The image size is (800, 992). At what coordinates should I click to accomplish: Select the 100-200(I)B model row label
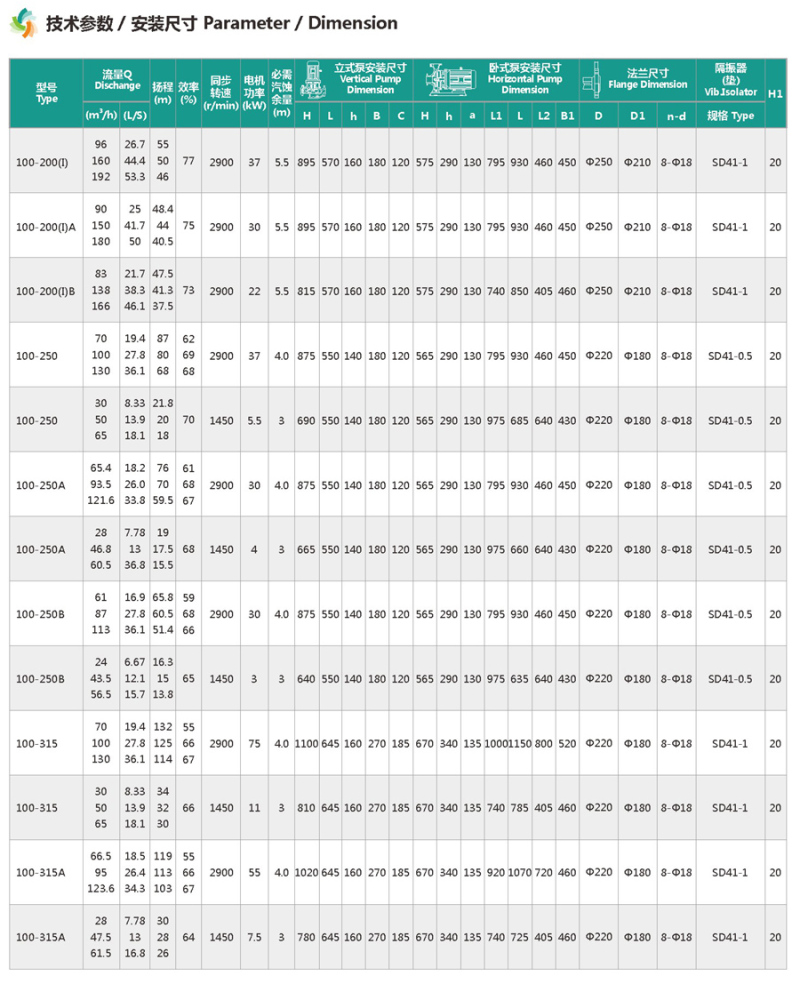point(46,291)
